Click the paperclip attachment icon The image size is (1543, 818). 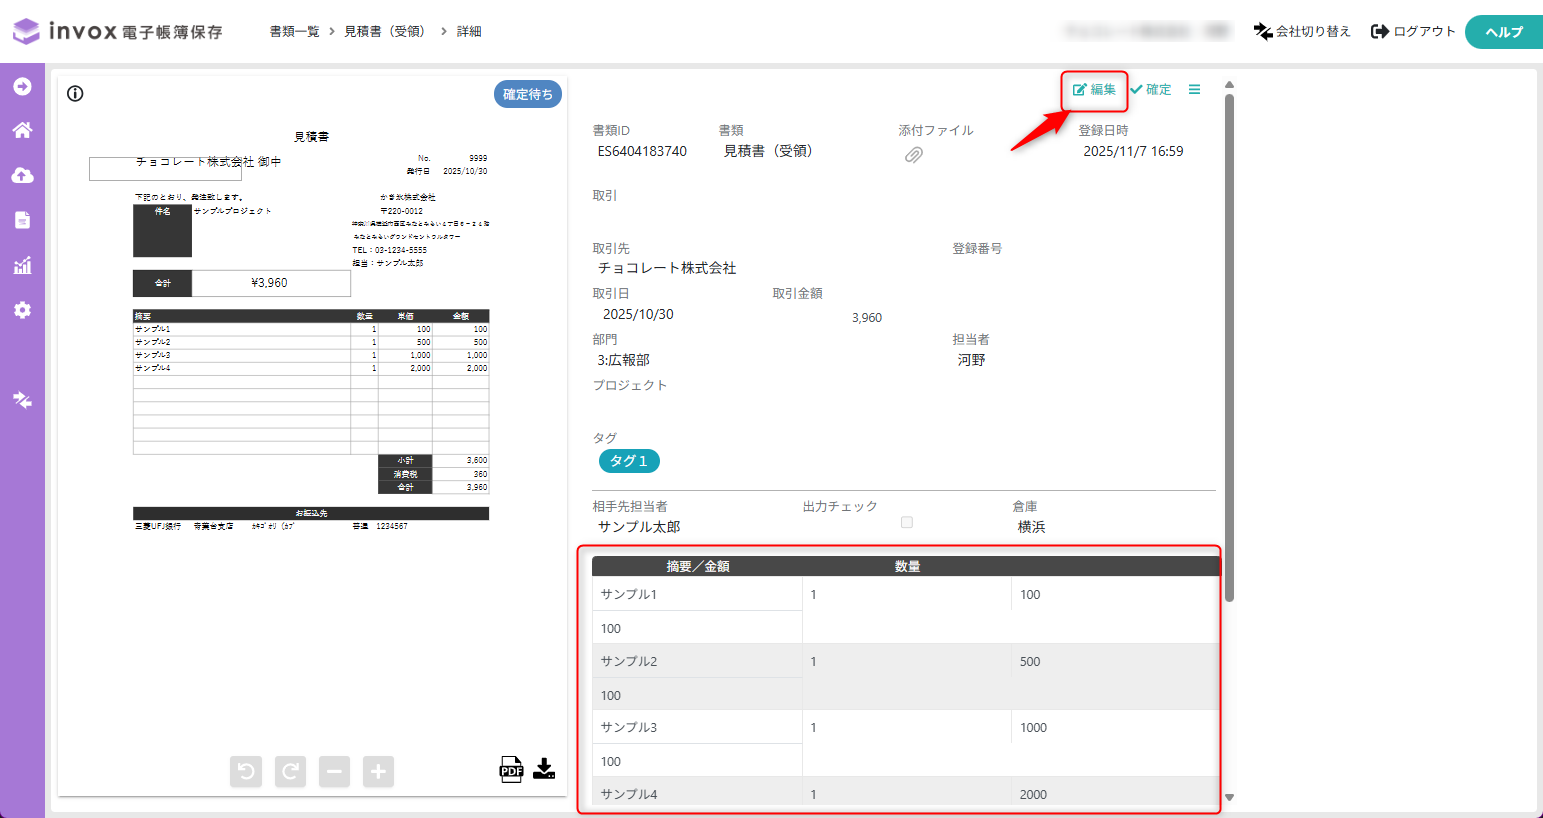(914, 155)
